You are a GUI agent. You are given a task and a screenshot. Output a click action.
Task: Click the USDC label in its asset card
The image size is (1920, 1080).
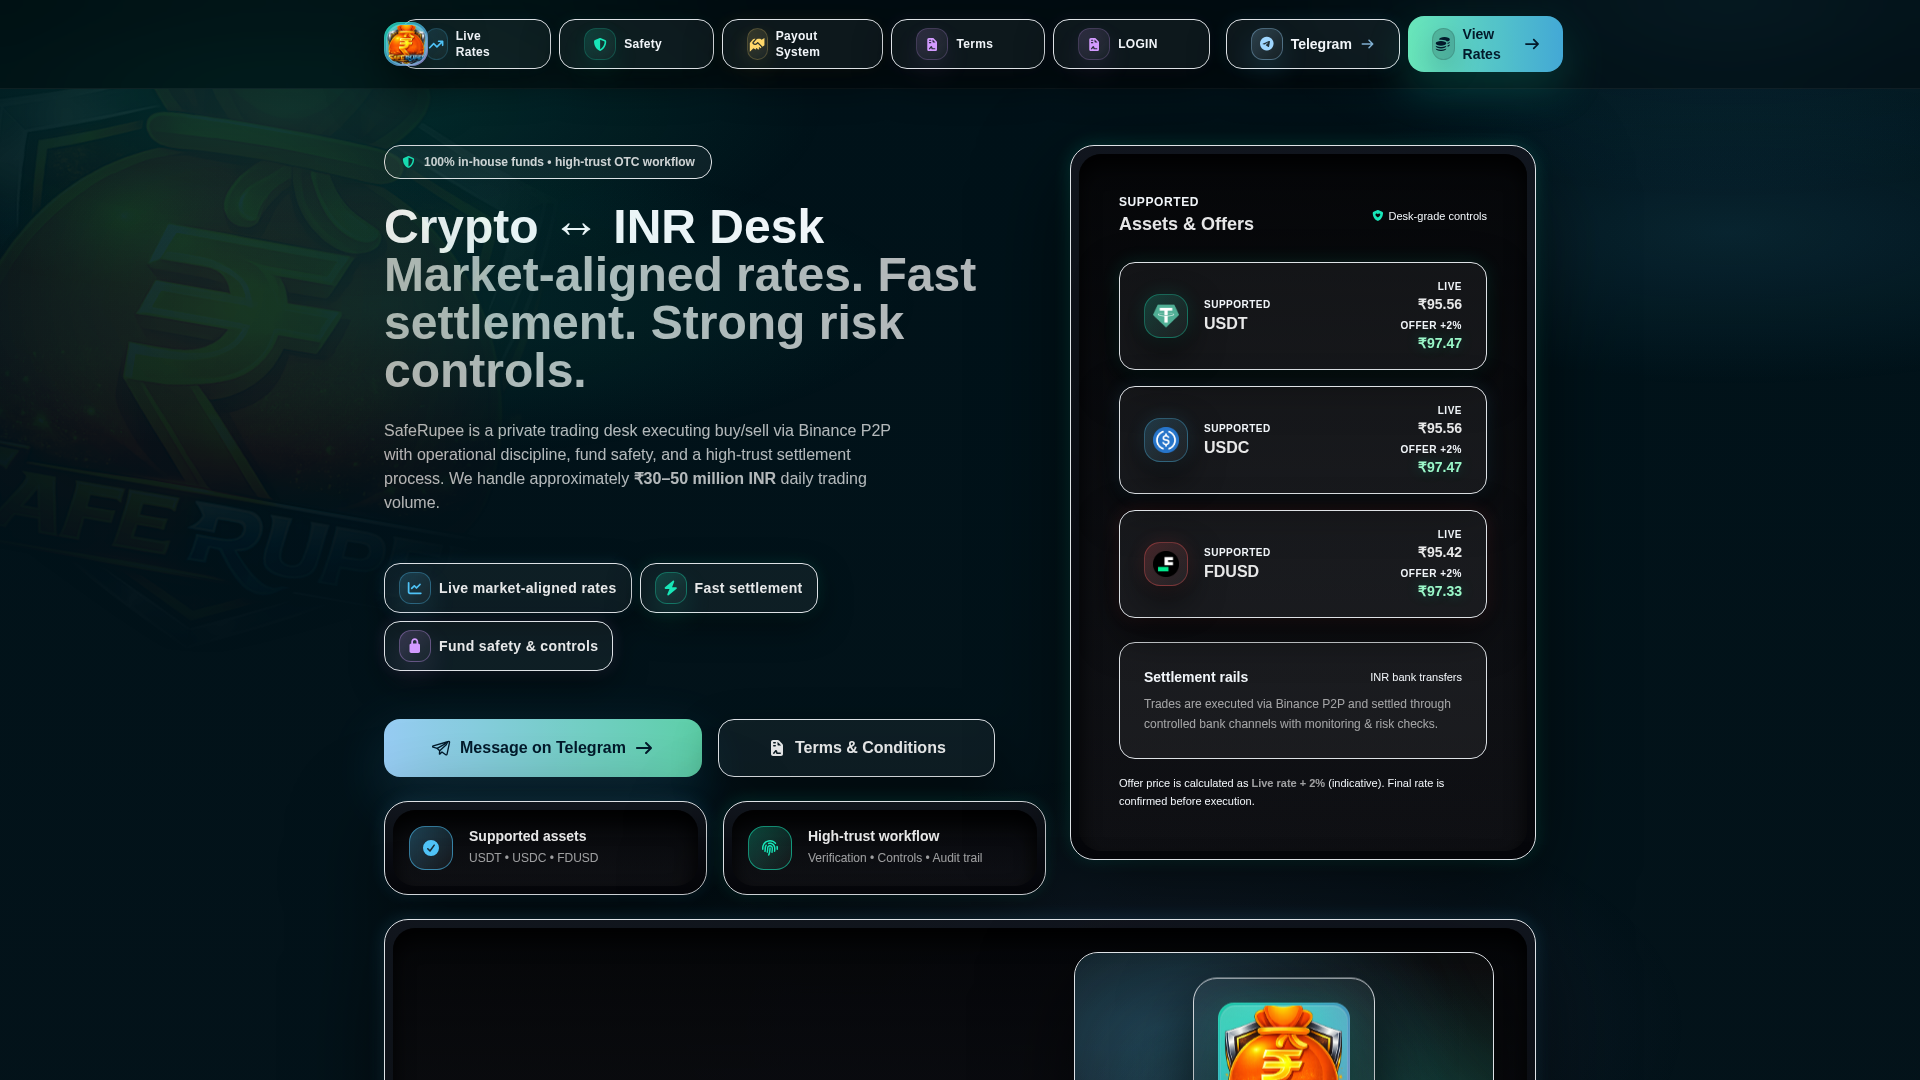[x=1227, y=447]
